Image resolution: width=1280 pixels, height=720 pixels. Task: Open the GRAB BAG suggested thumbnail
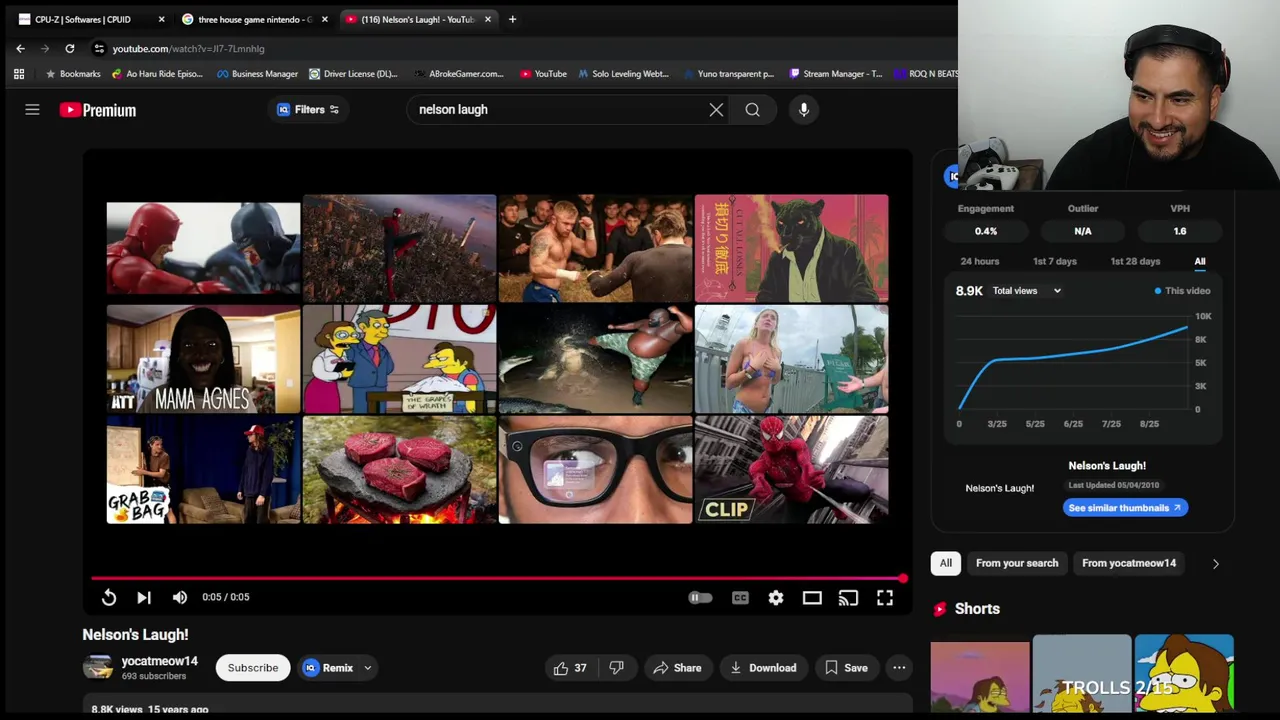point(203,470)
